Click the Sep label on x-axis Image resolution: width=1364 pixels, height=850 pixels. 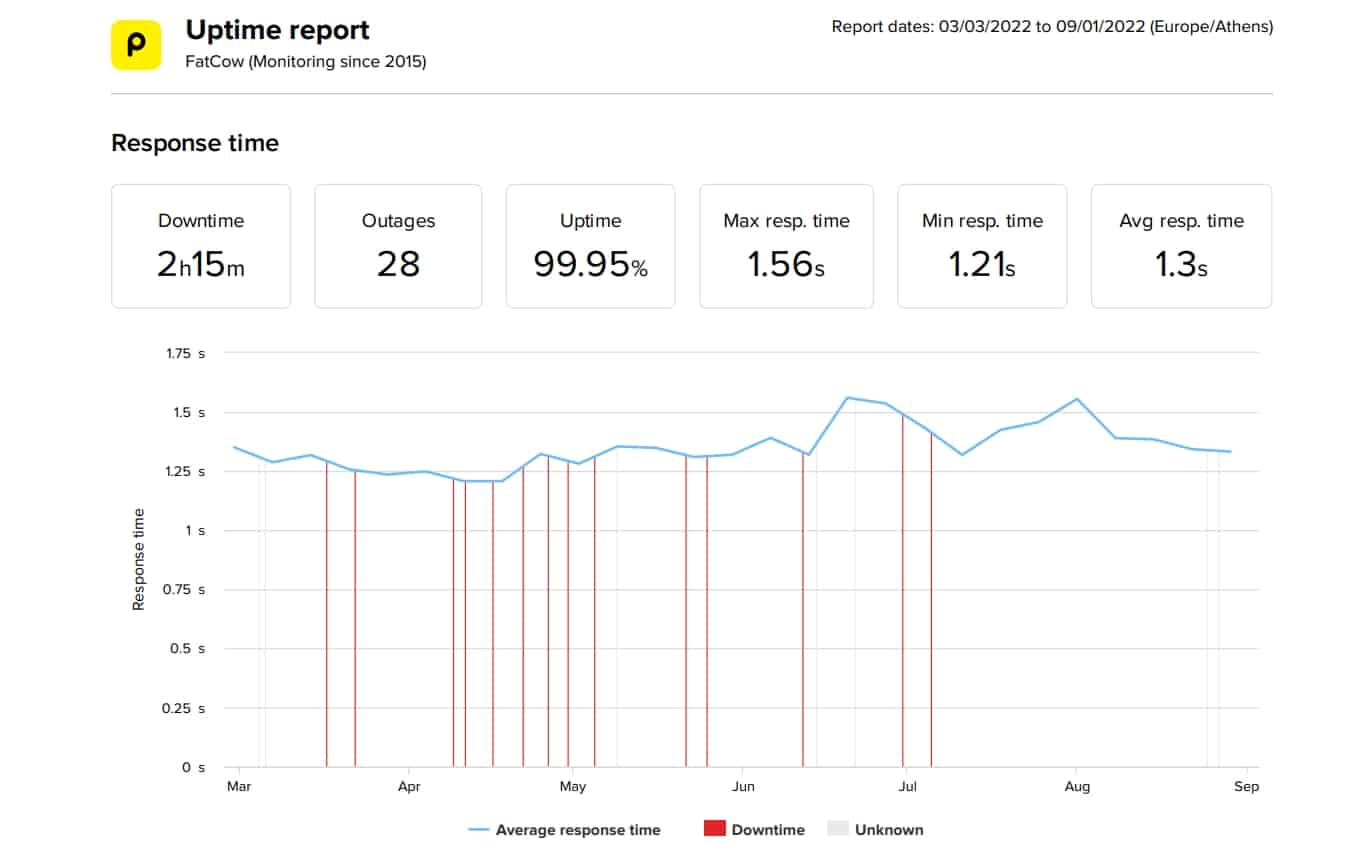coord(1246,787)
